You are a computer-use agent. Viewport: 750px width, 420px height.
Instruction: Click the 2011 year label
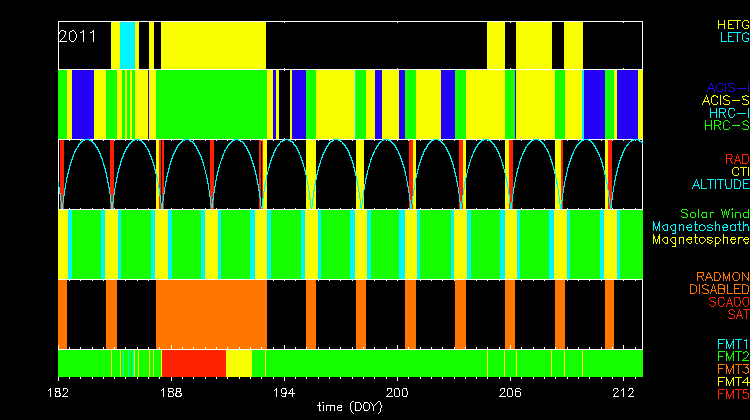pos(77,36)
